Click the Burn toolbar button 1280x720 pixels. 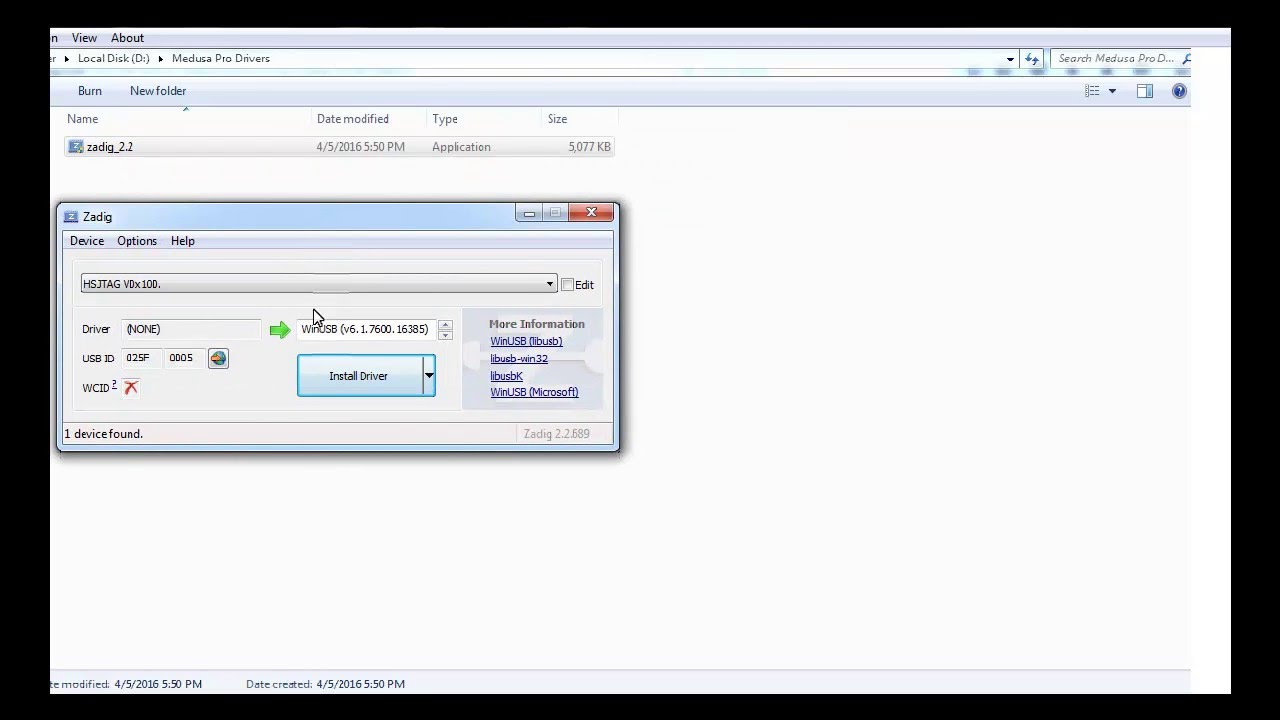point(90,91)
